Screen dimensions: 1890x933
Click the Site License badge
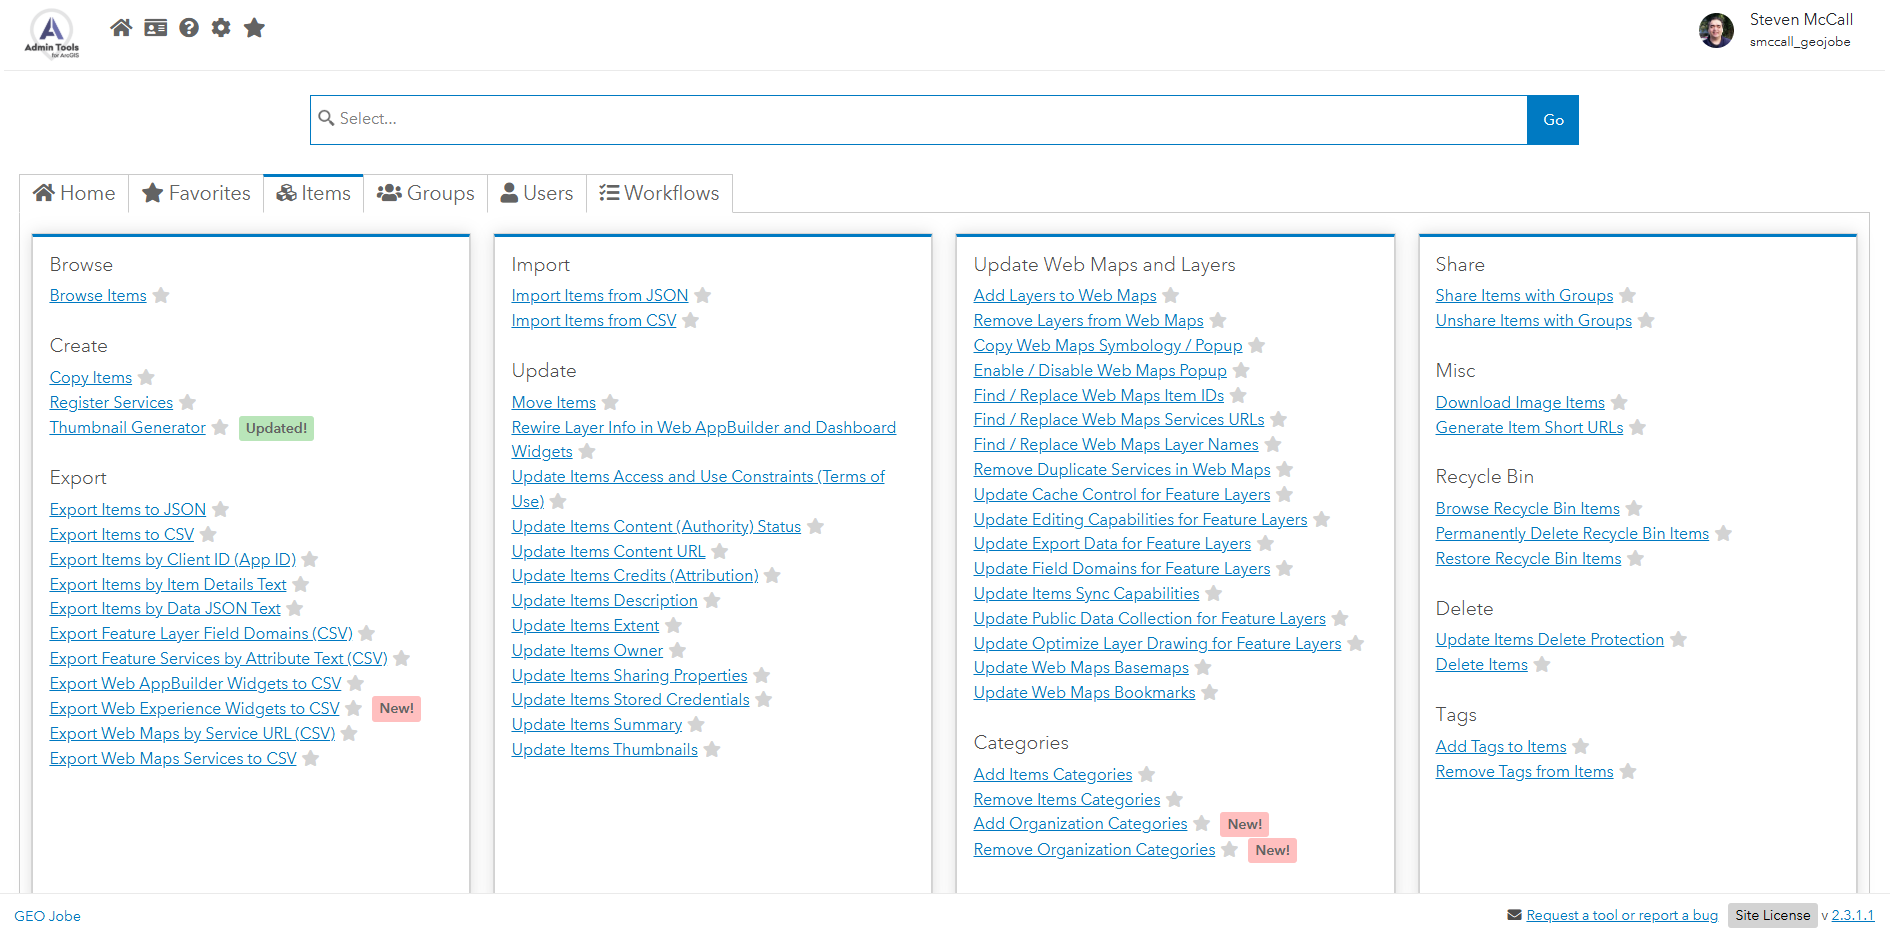coord(1772,915)
